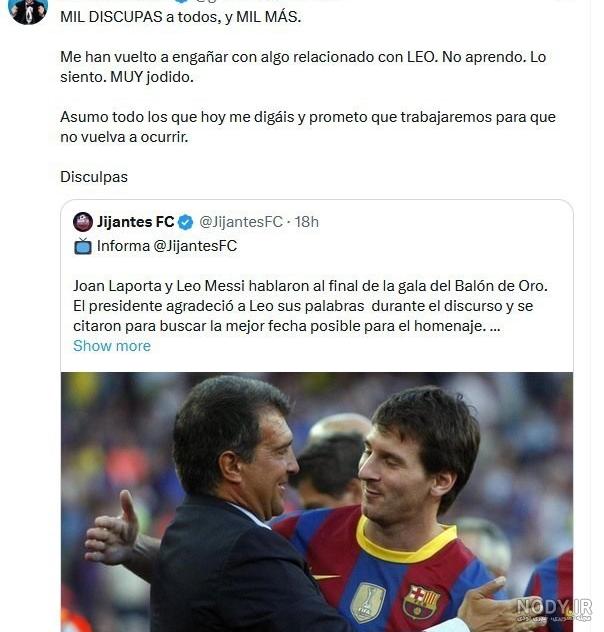The height and width of the screenshot is (632, 604).
Task: Open the attached photo of the quoted tweet
Action: click(317, 502)
